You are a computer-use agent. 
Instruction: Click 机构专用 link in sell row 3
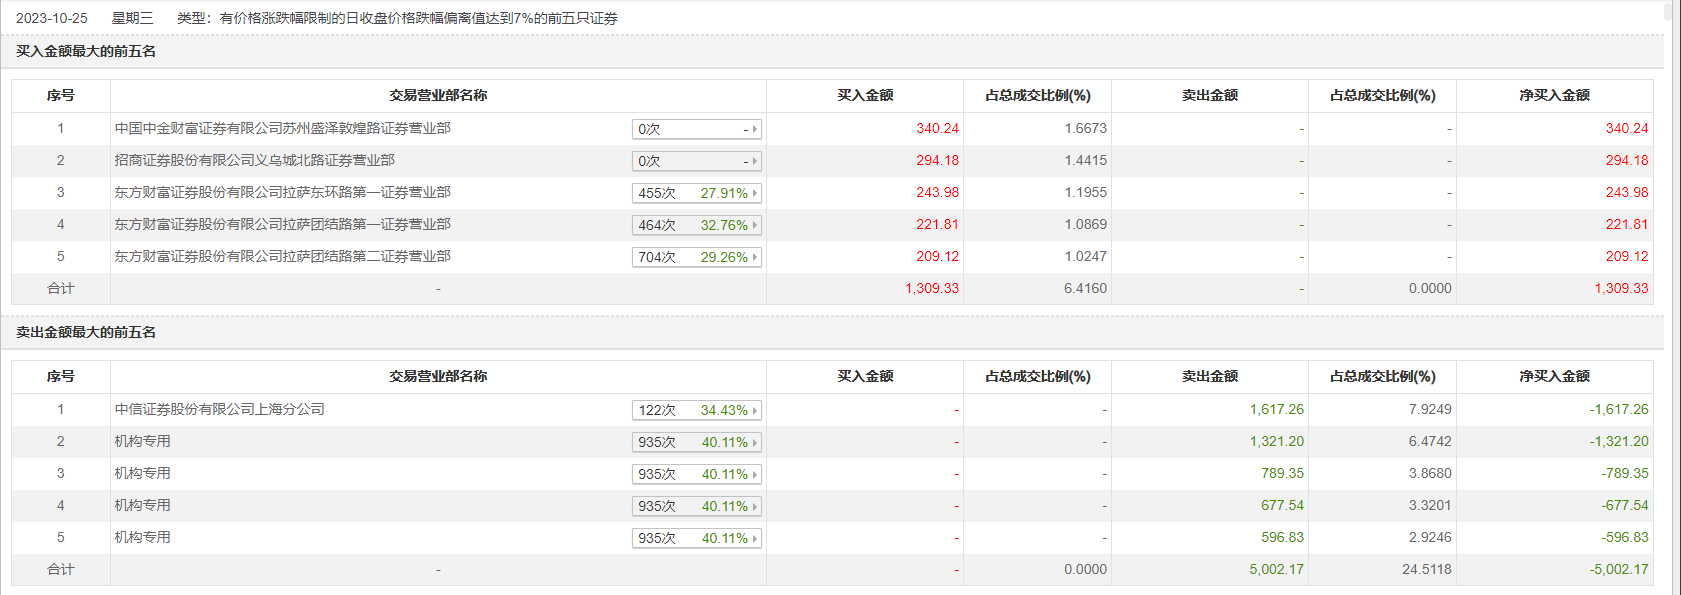[x=142, y=473]
